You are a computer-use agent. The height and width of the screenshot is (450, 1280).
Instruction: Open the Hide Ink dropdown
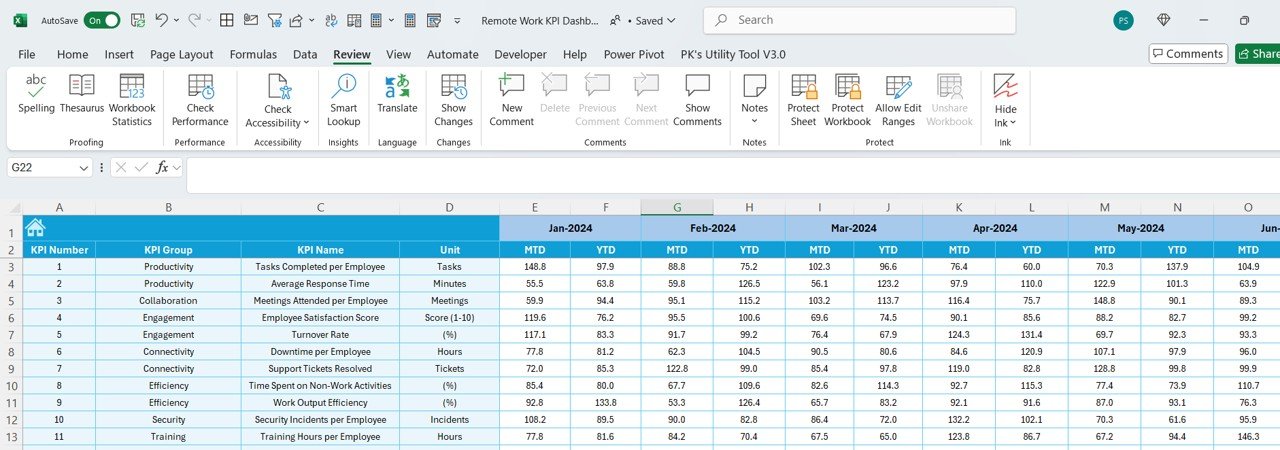click(x=1005, y=100)
